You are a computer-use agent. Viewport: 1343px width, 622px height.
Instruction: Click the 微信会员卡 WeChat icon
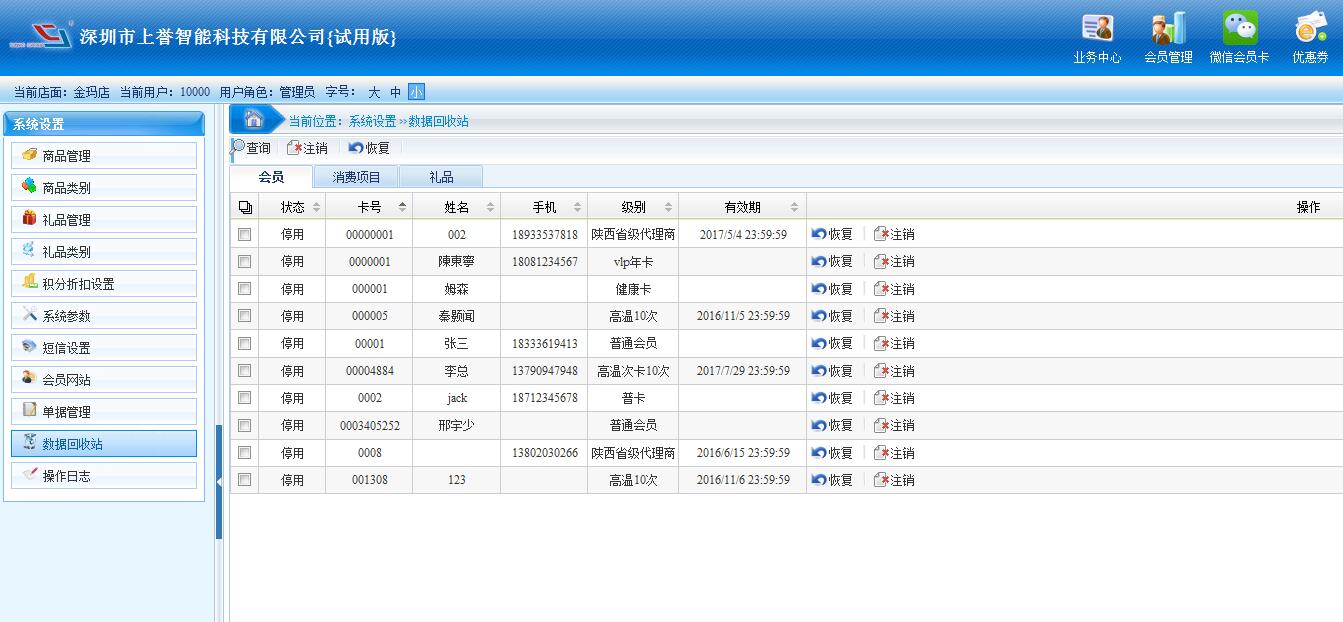tap(1239, 29)
